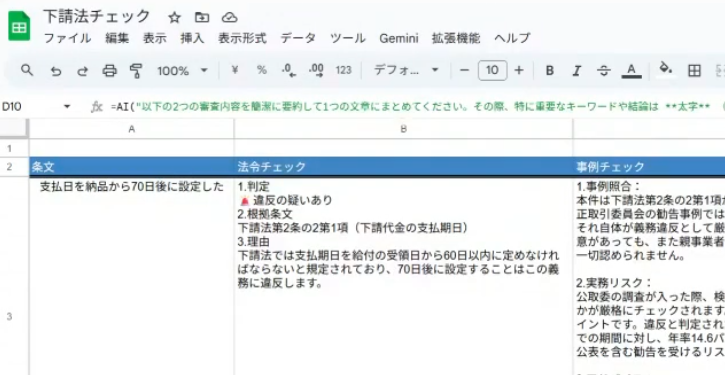Click the document title 下請法チェック

coord(97,17)
